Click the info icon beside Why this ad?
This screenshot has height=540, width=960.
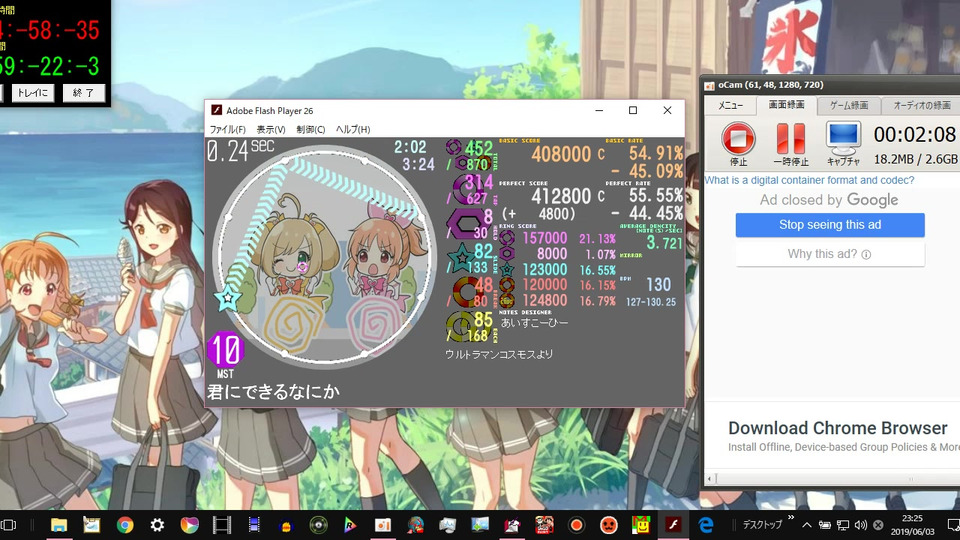click(x=866, y=255)
